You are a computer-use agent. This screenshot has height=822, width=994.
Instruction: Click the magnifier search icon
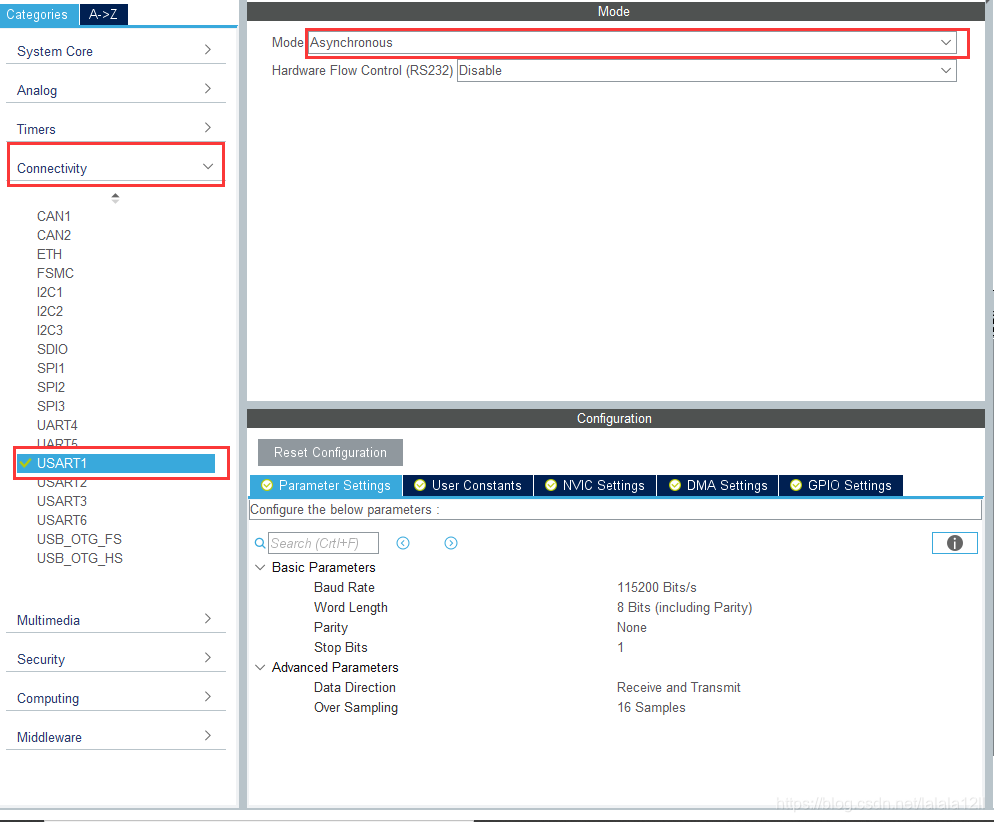tap(260, 543)
